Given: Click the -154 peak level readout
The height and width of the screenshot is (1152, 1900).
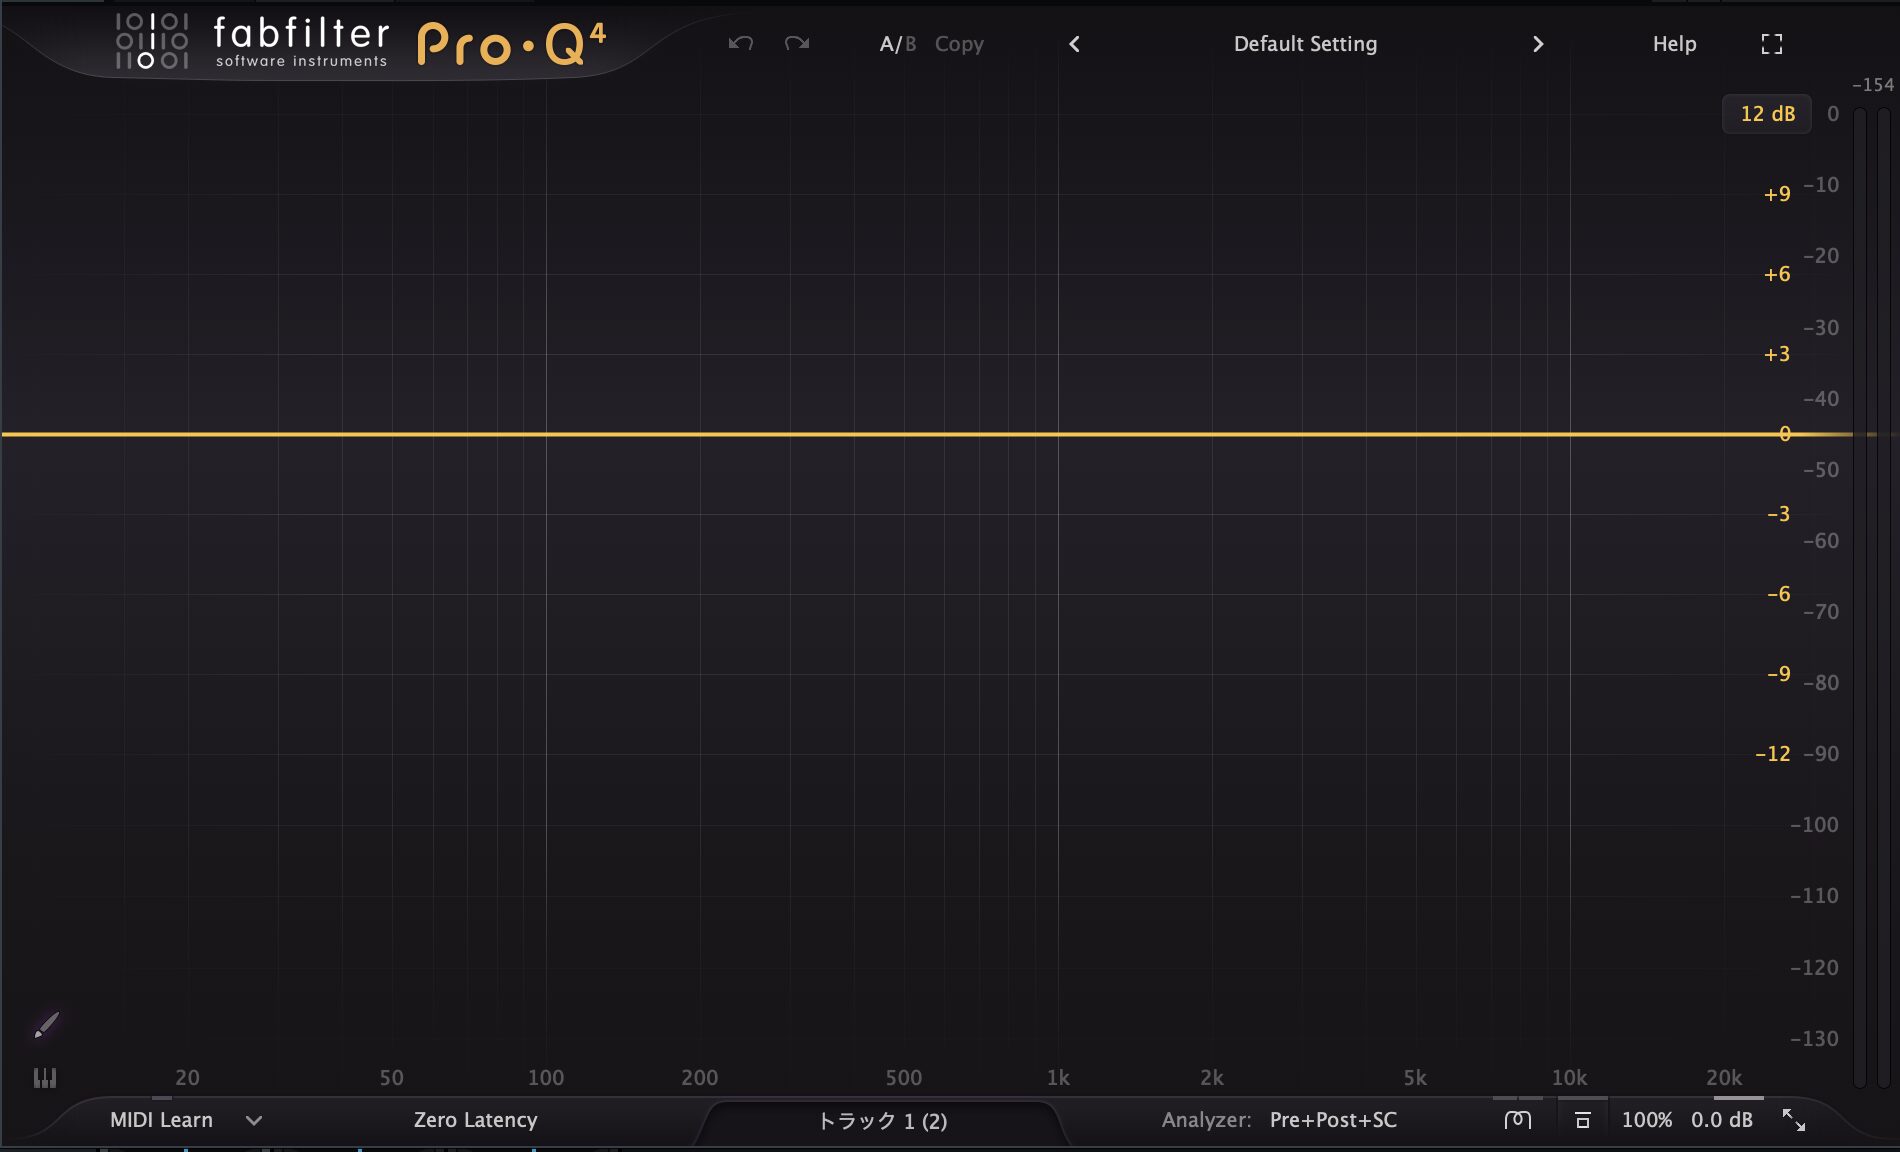Looking at the screenshot, I should click(x=1873, y=85).
